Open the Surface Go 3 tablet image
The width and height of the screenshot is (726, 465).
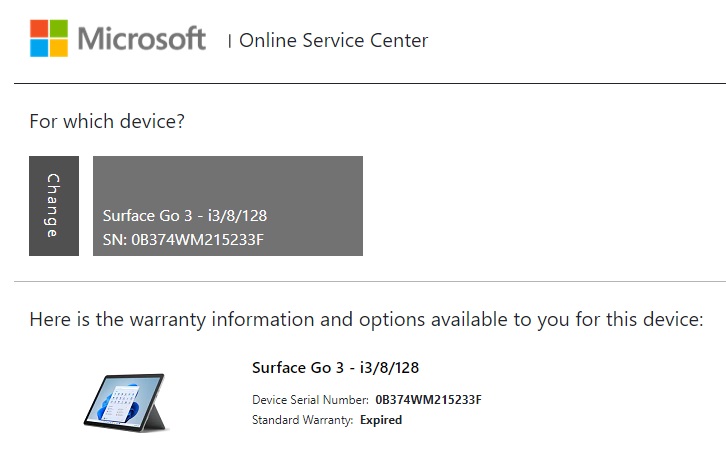(x=125, y=402)
